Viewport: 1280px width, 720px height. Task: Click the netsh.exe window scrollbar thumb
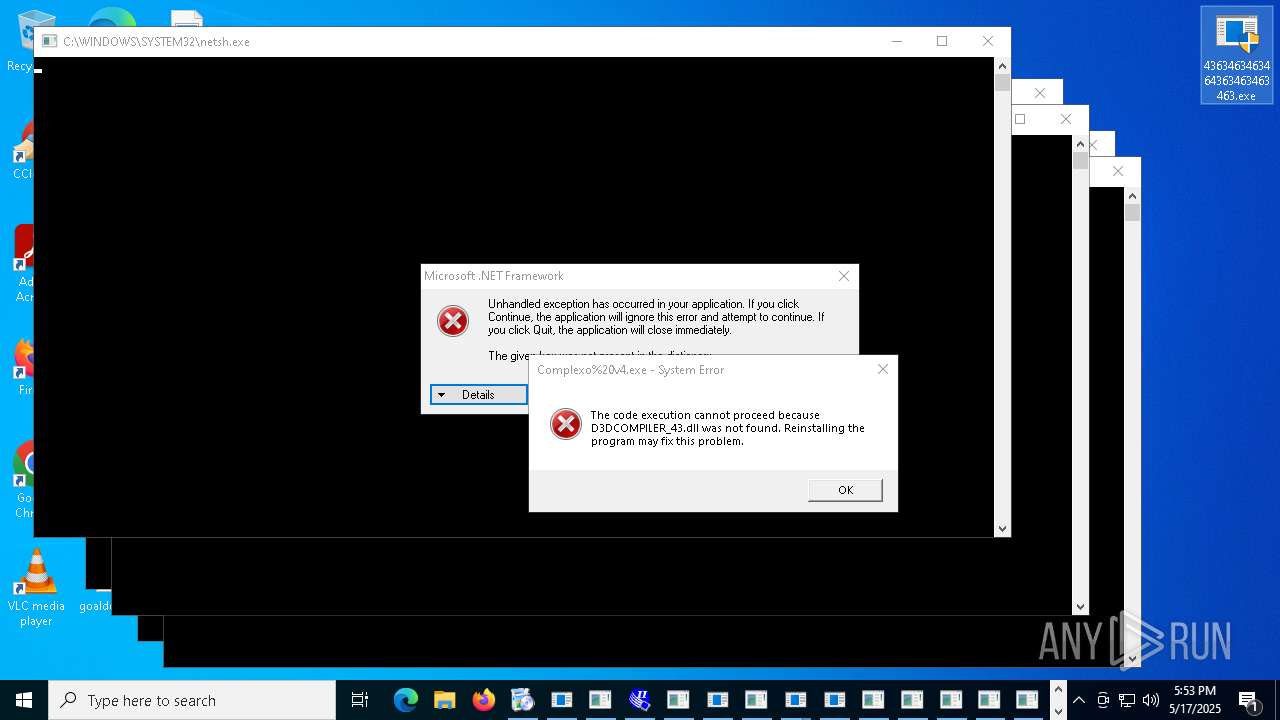(x=1002, y=83)
